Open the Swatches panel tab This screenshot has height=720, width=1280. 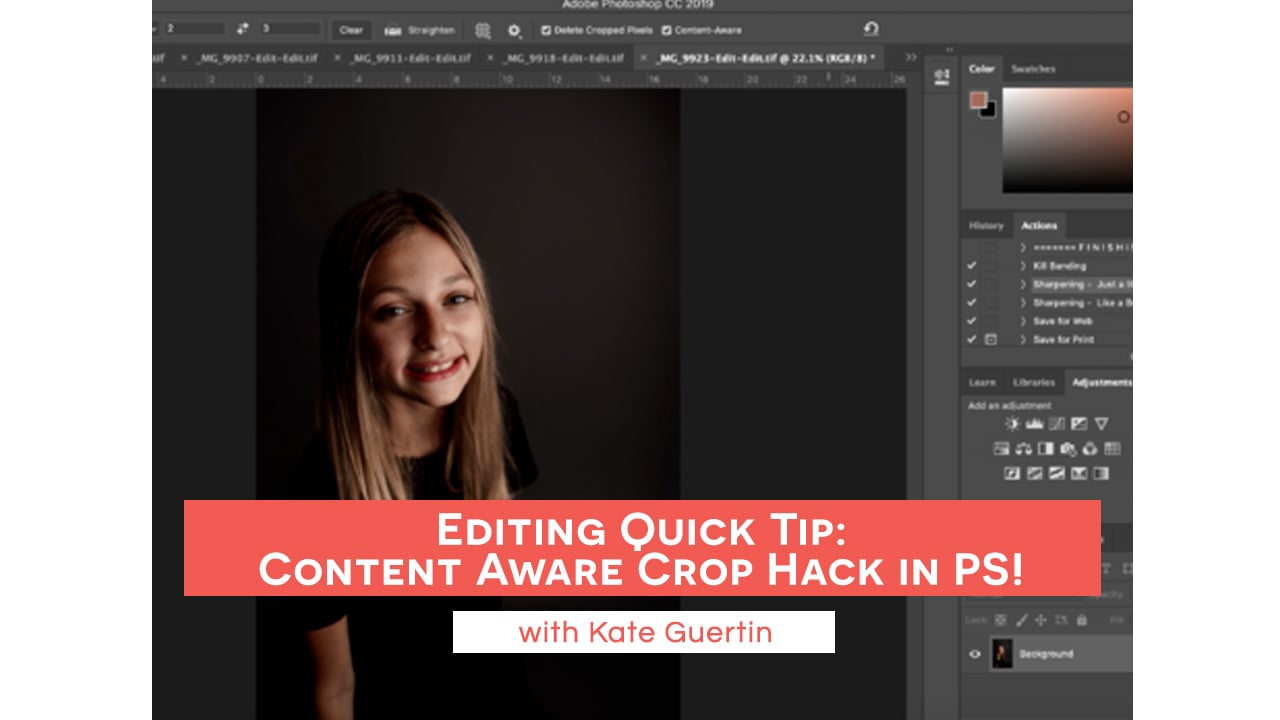(x=1033, y=69)
